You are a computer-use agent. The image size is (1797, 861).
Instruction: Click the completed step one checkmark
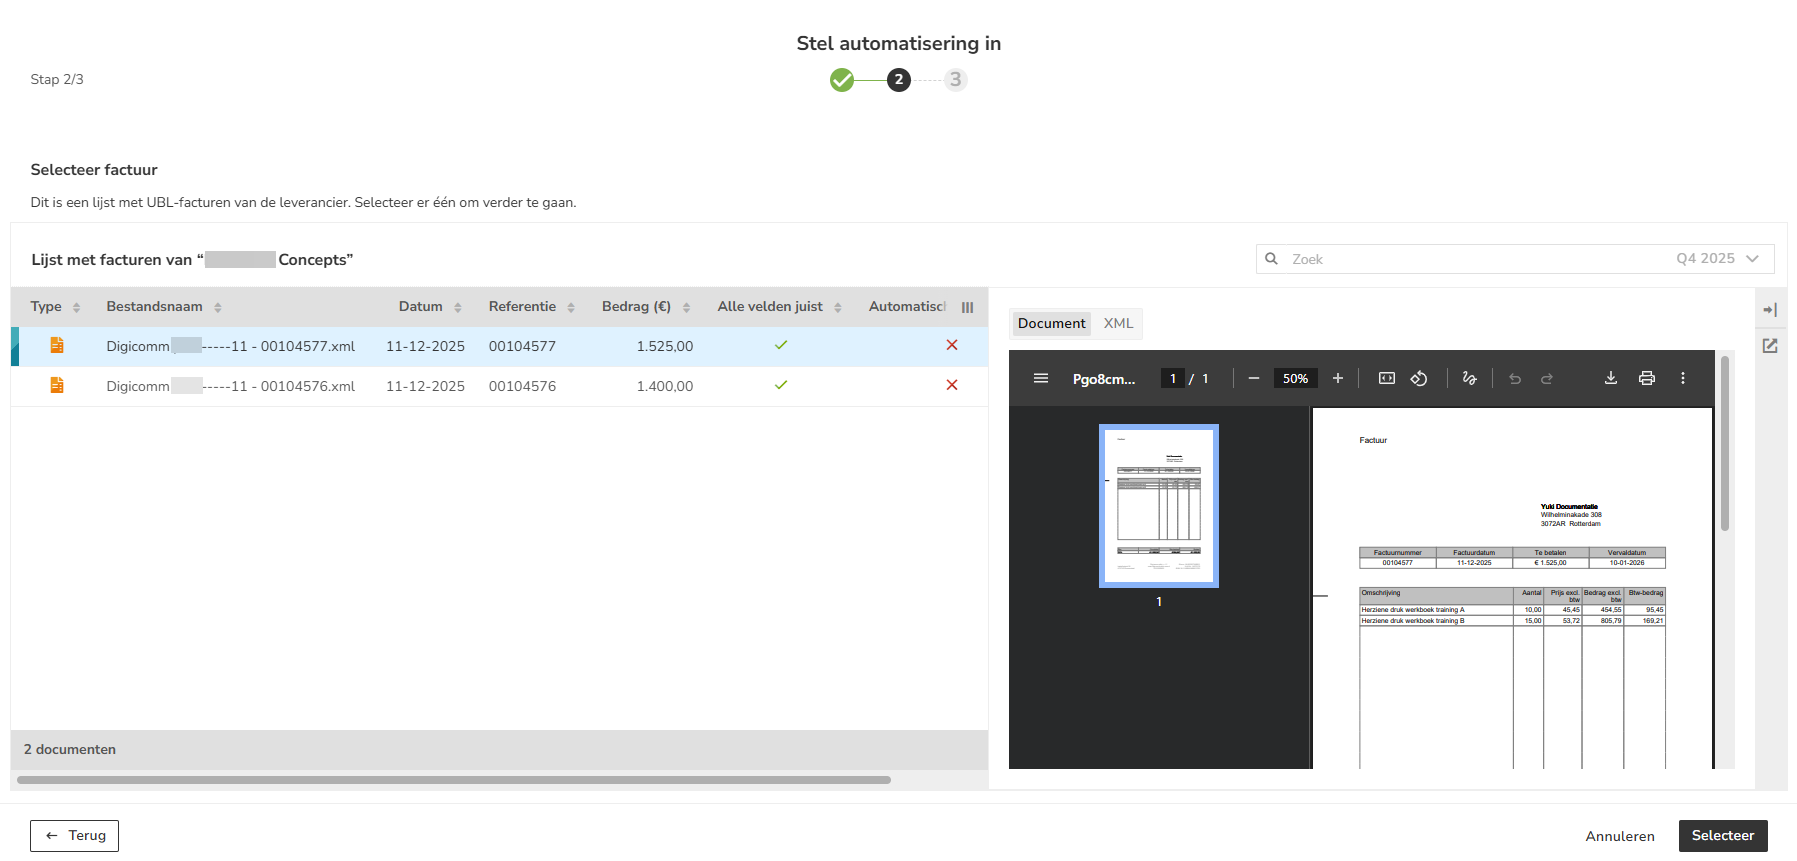(842, 80)
